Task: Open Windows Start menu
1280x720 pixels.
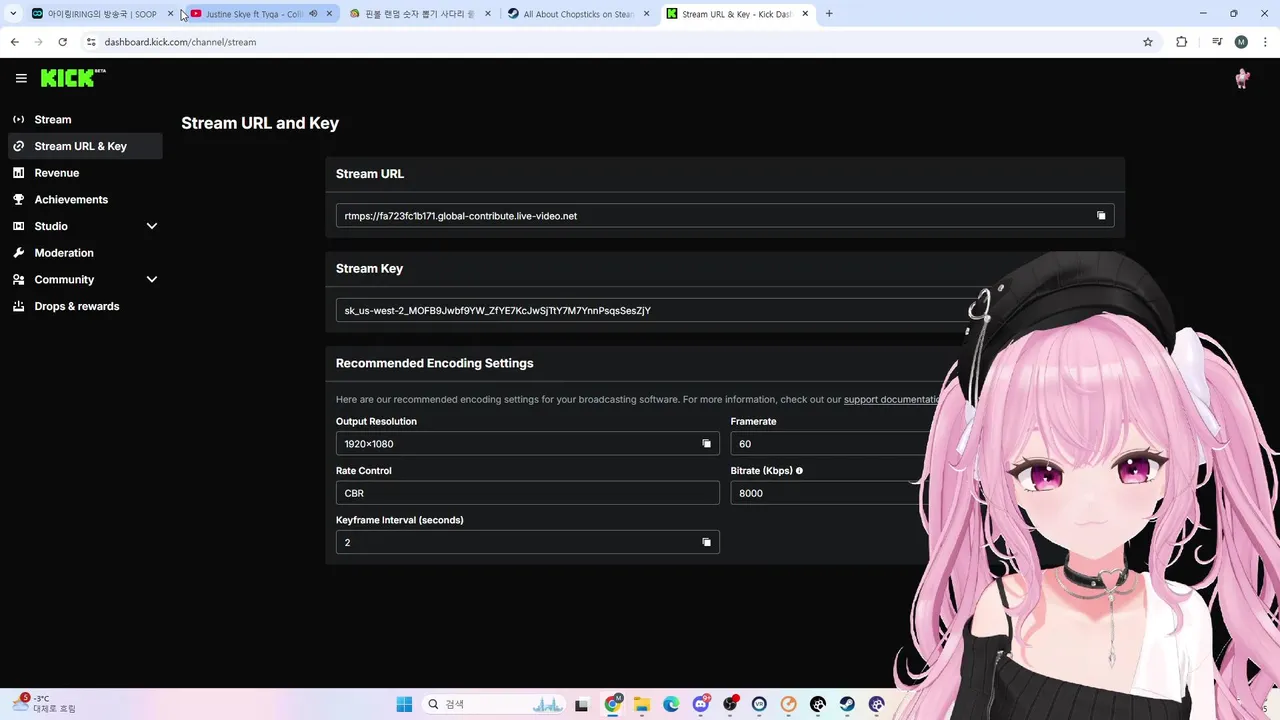Action: 404,704
